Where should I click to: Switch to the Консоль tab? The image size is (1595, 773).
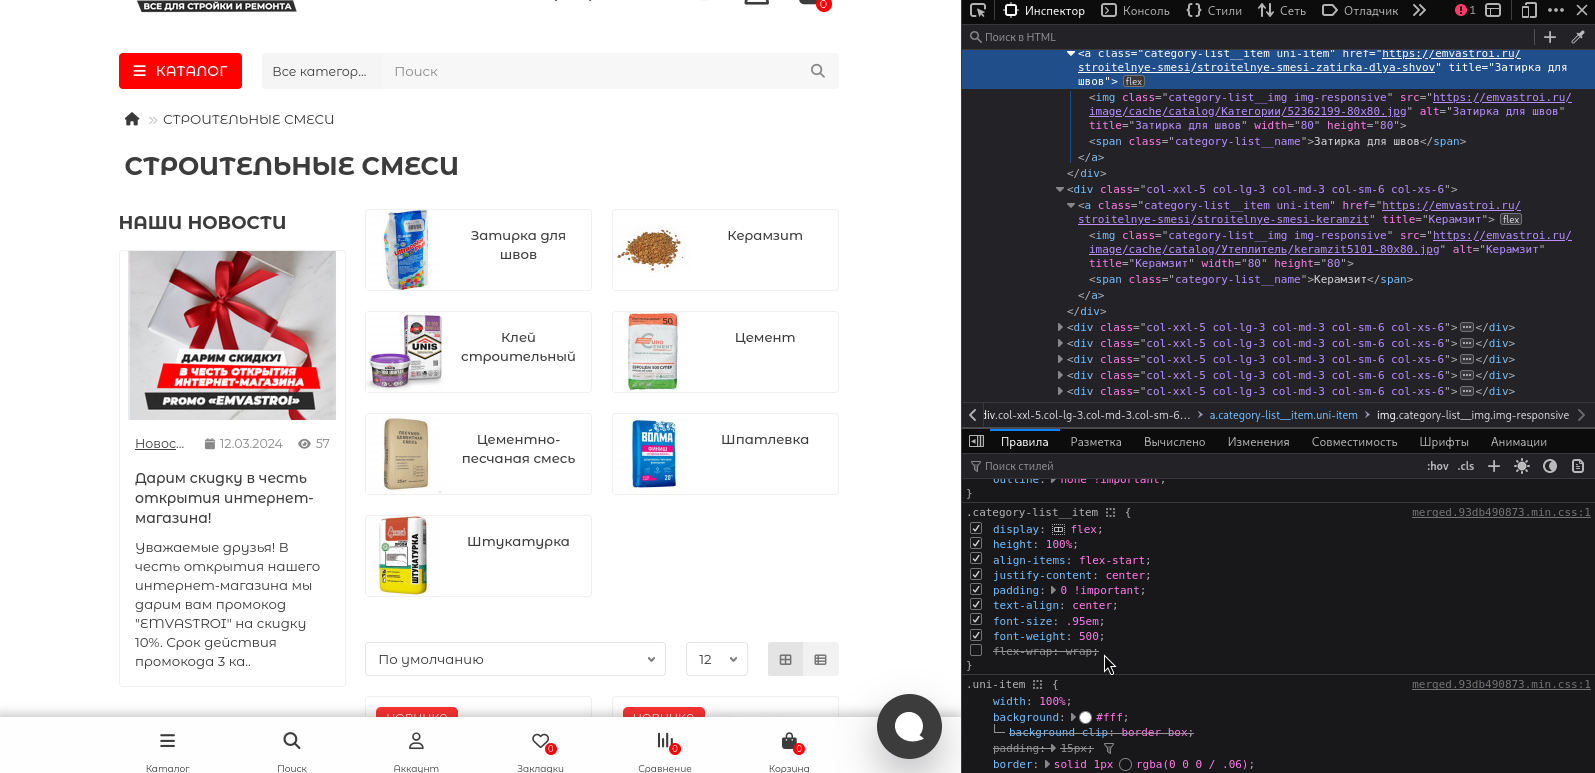pyautogui.click(x=1135, y=11)
